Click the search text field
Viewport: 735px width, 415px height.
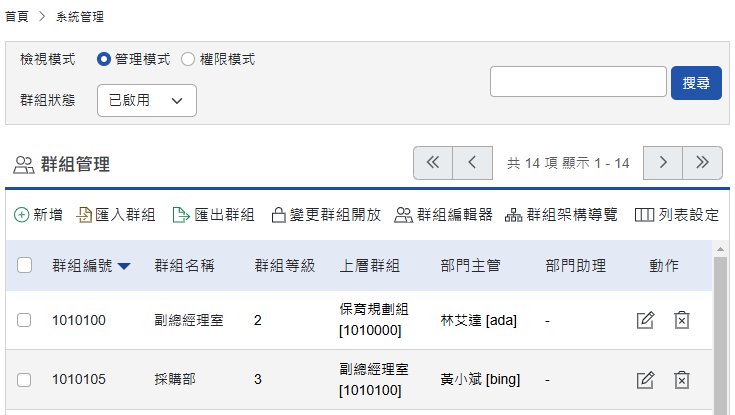tap(578, 82)
